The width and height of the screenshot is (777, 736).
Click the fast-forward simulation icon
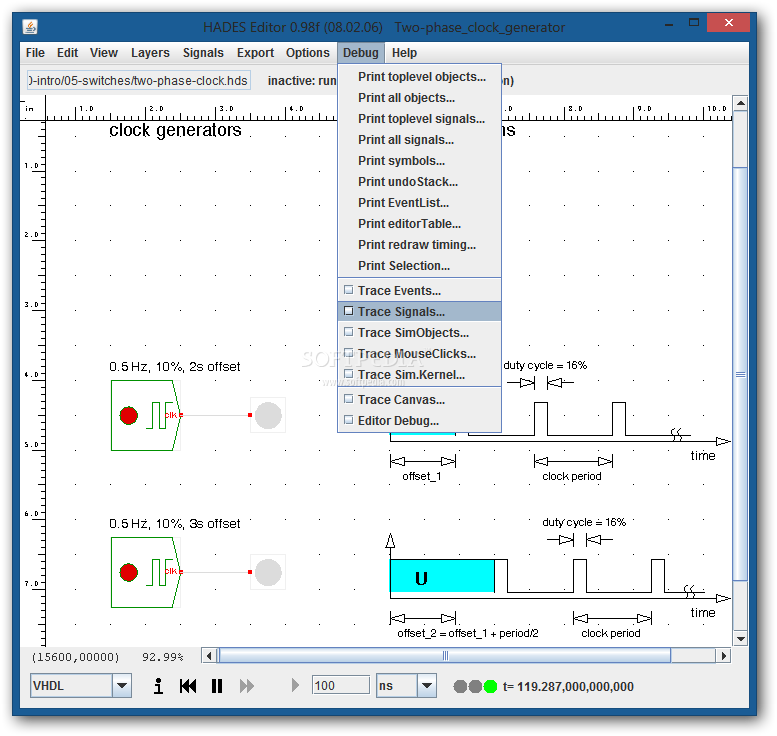pos(247,686)
